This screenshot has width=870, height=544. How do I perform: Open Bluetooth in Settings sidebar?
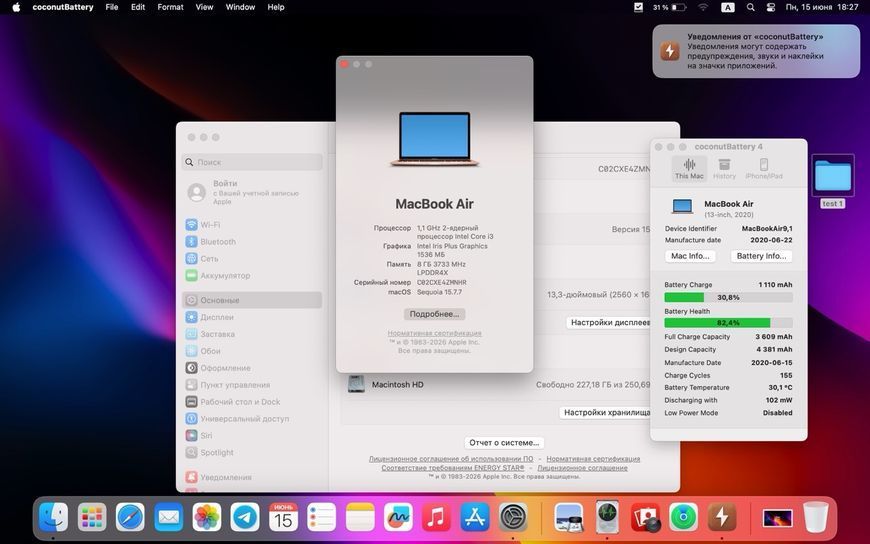(252, 241)
